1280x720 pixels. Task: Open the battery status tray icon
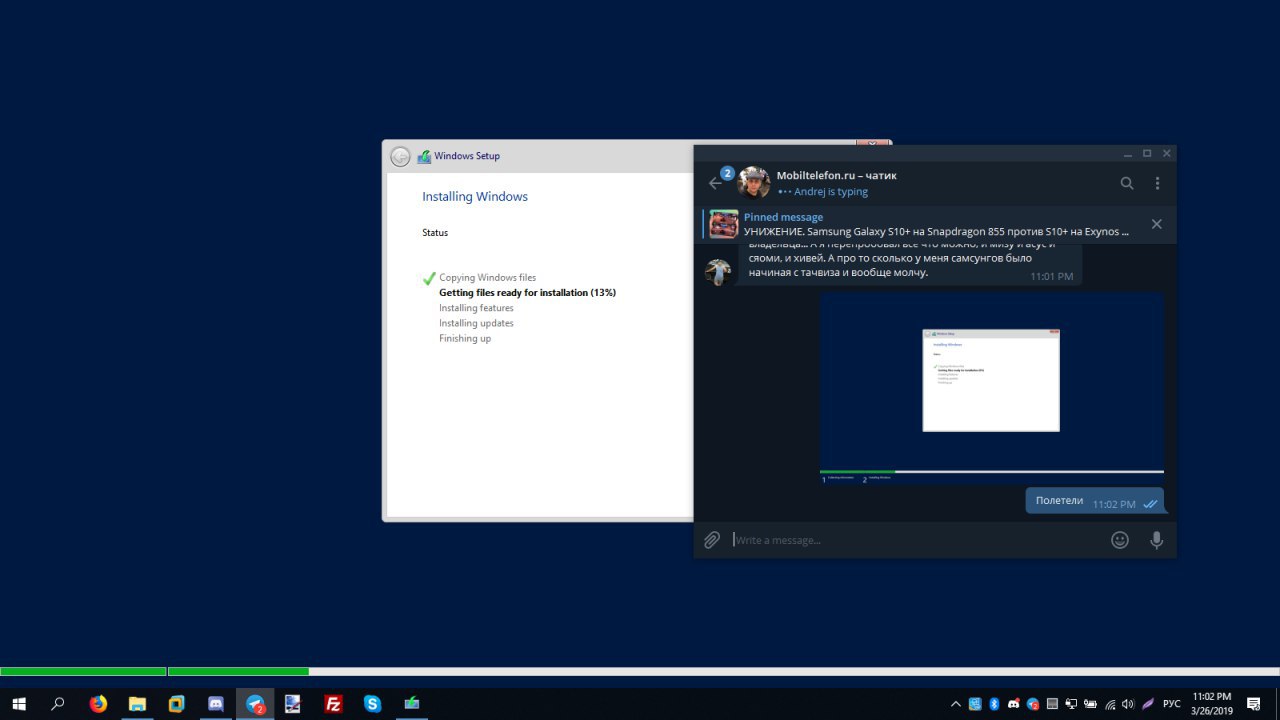(x=1090, y=704)
